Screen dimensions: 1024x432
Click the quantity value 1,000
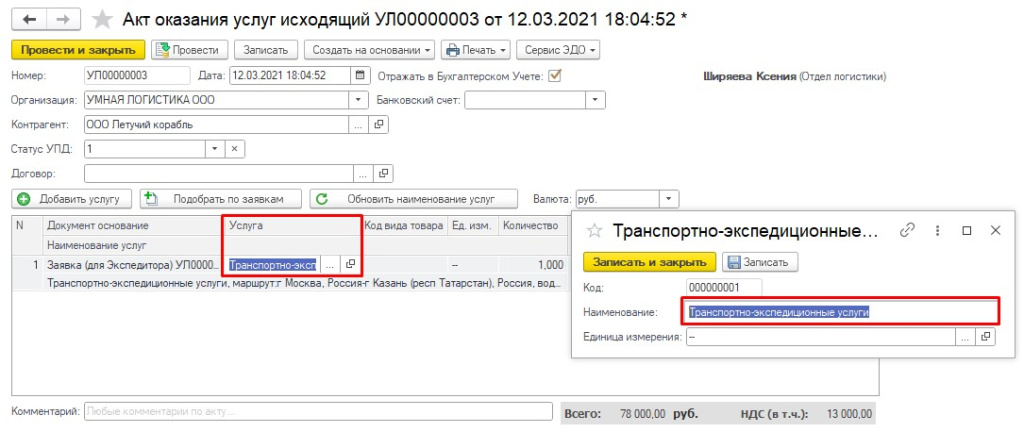(551, 264)
